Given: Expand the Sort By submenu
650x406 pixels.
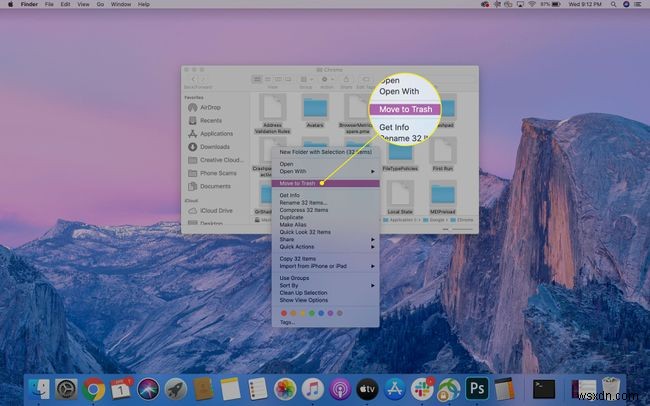Looking at the screenshot, I should 325,286.
